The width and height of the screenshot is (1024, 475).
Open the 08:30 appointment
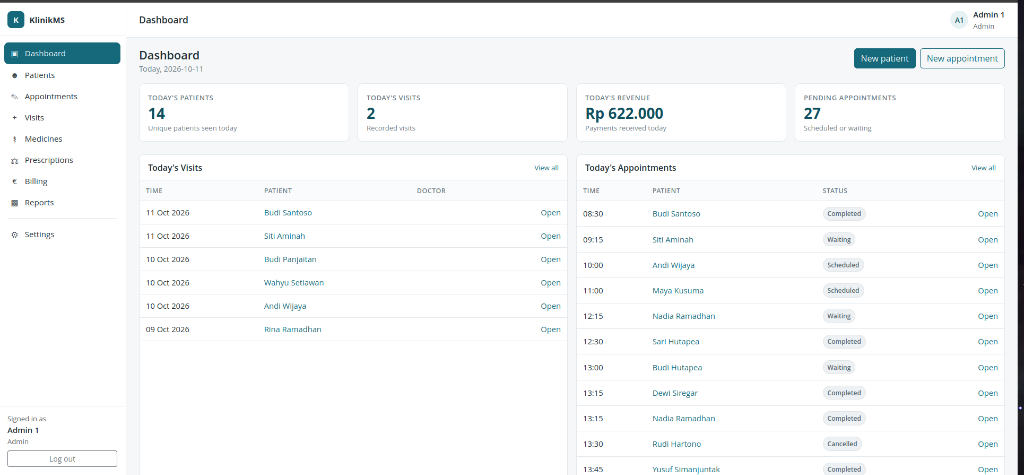(987, 214)
